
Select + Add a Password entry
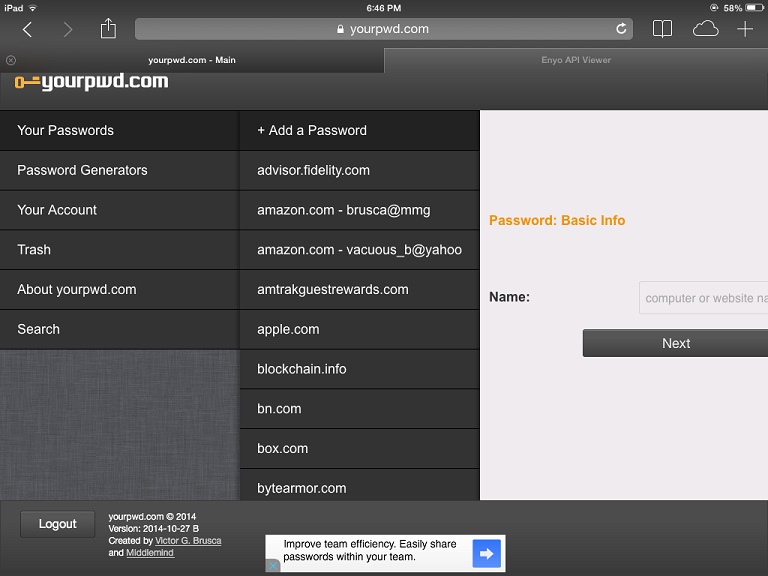pyautogui.click(x=360, y=130)
